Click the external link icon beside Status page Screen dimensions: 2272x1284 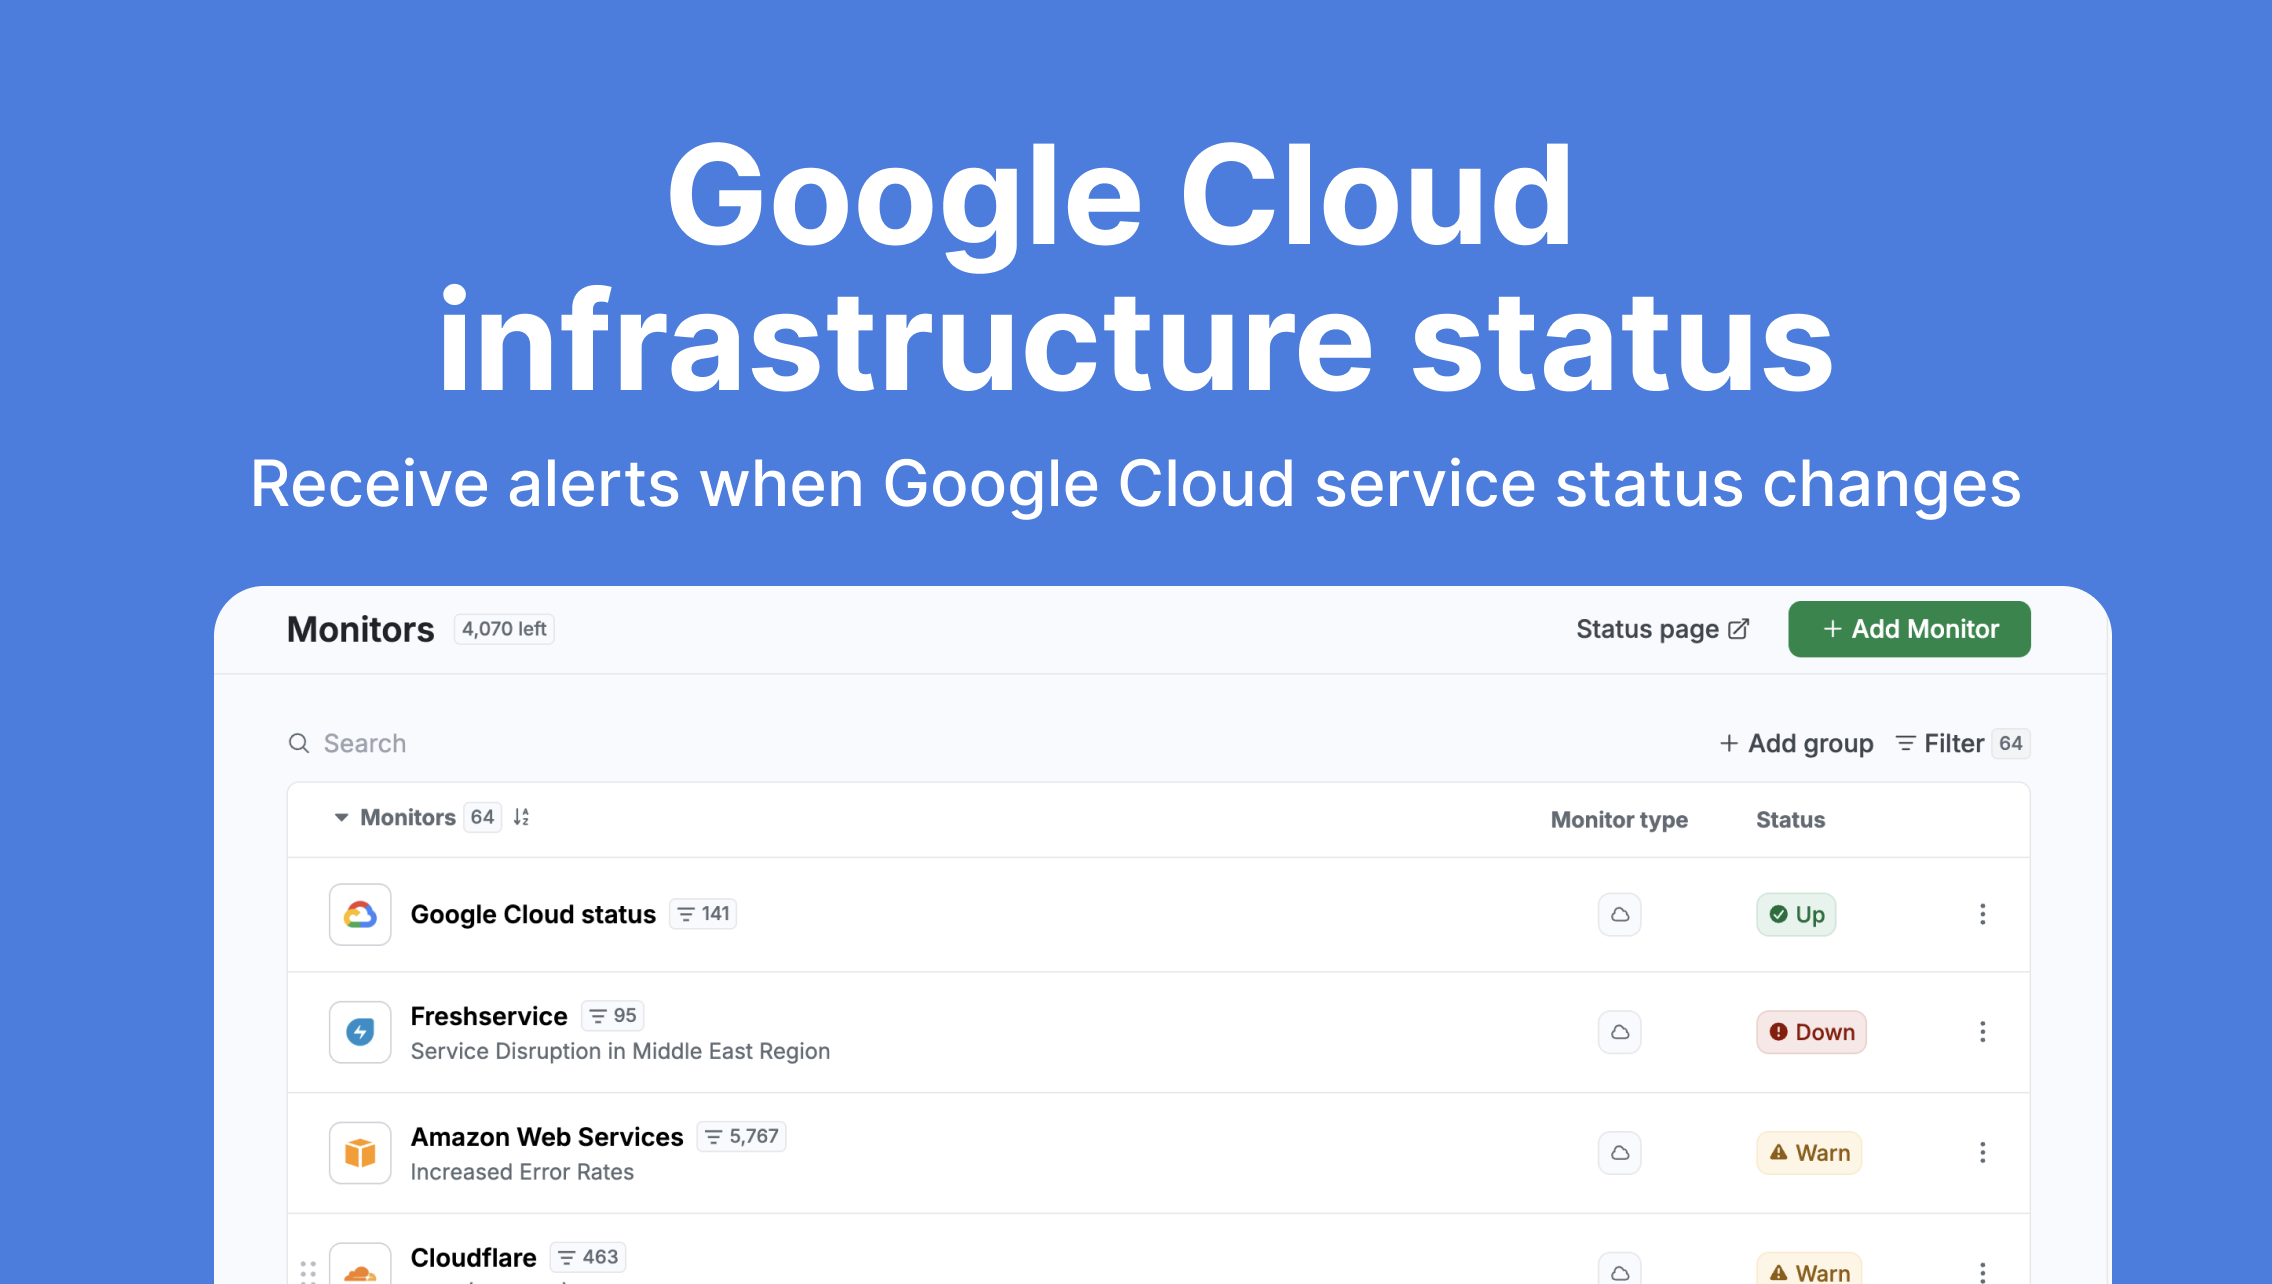[1738, 628]
